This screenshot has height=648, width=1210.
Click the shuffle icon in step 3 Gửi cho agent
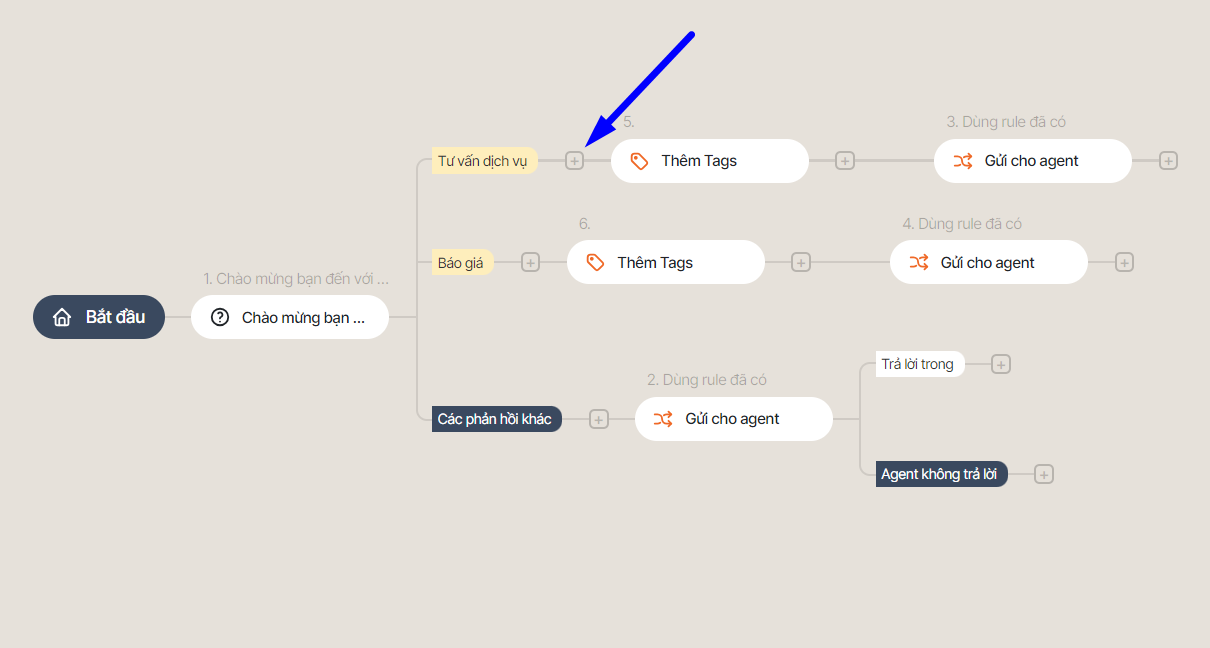(x=963, y=161)
